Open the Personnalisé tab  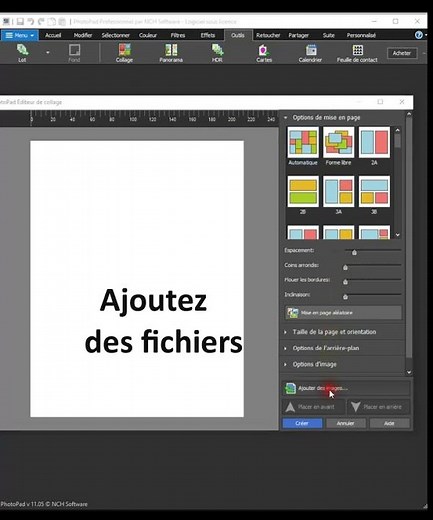361,35
